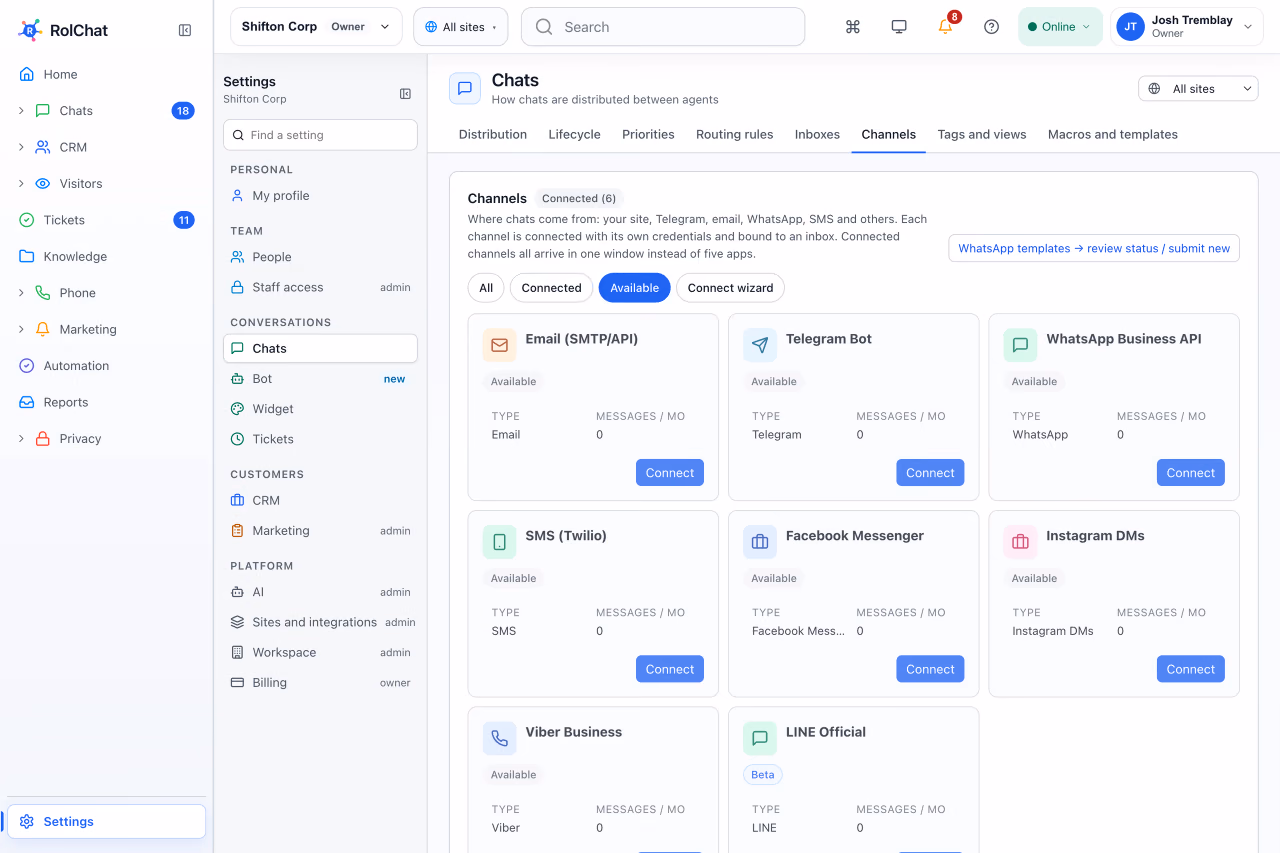Viewport: 1280px width, 853px height.
Task: Switch to the Routing rules tab
Action: (735, 134)
